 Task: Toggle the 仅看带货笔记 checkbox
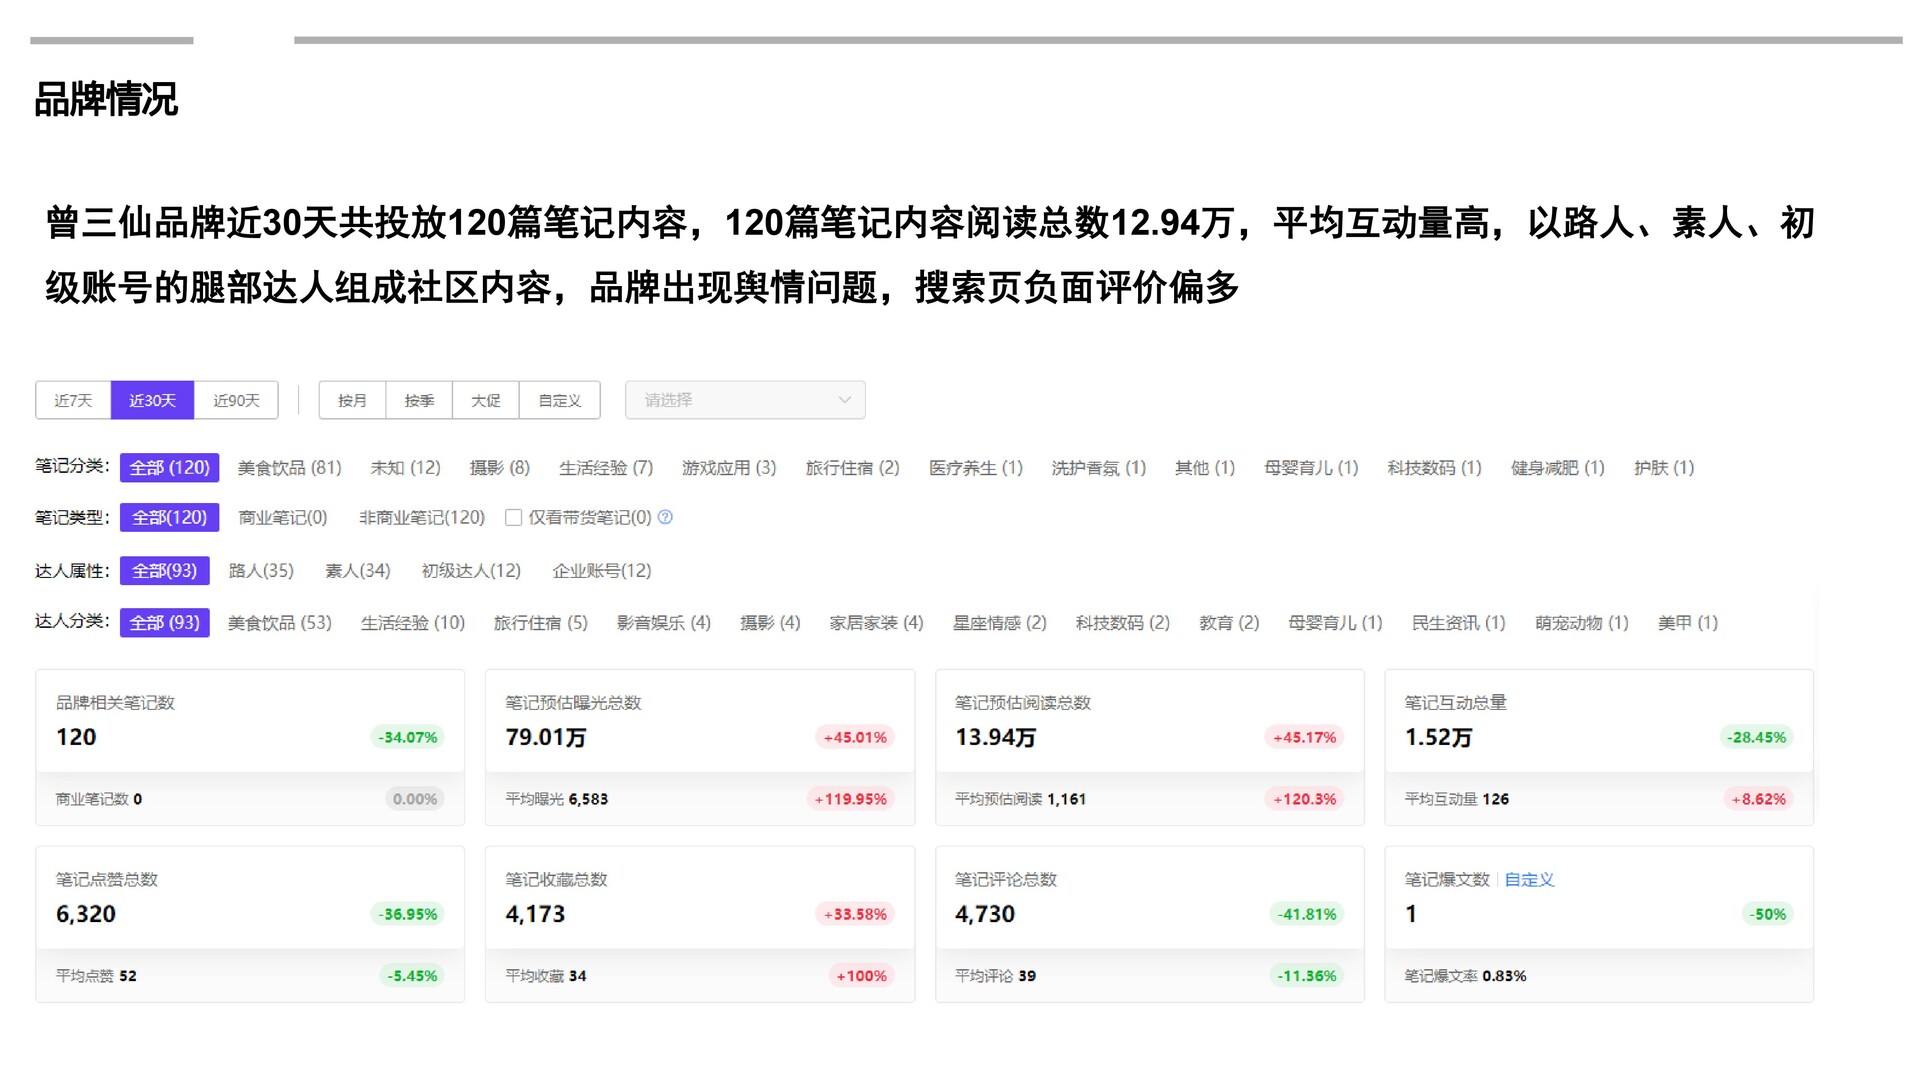(513, 517)
